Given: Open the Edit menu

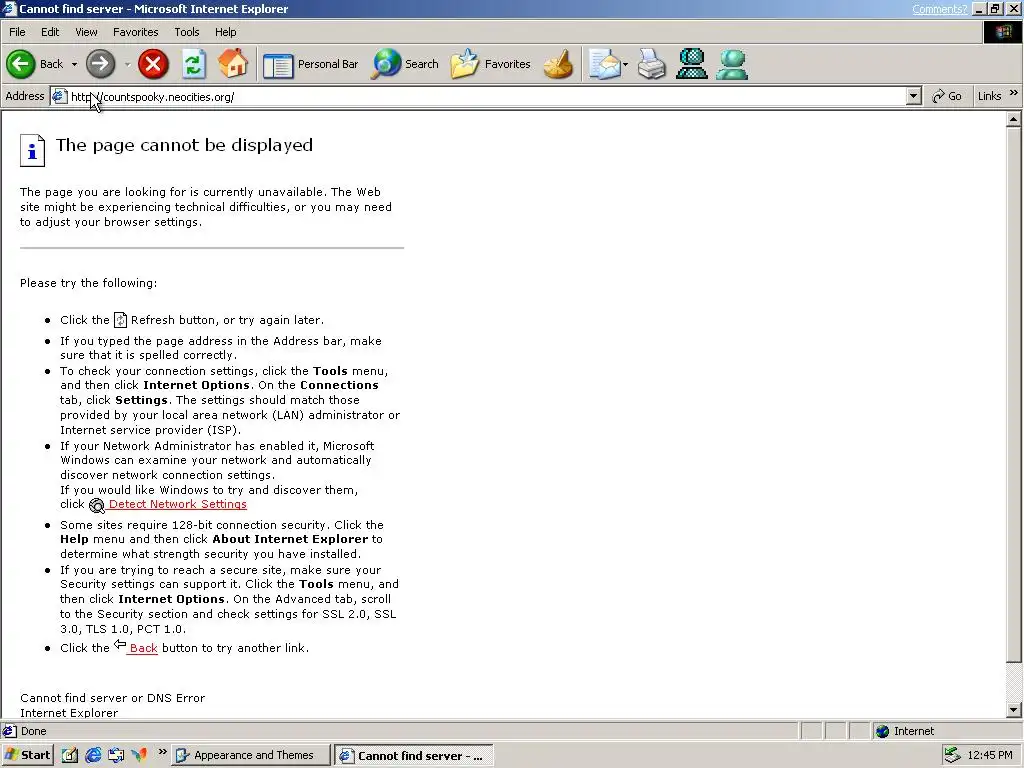Looking at the screenshot, I should click(50, 32).
